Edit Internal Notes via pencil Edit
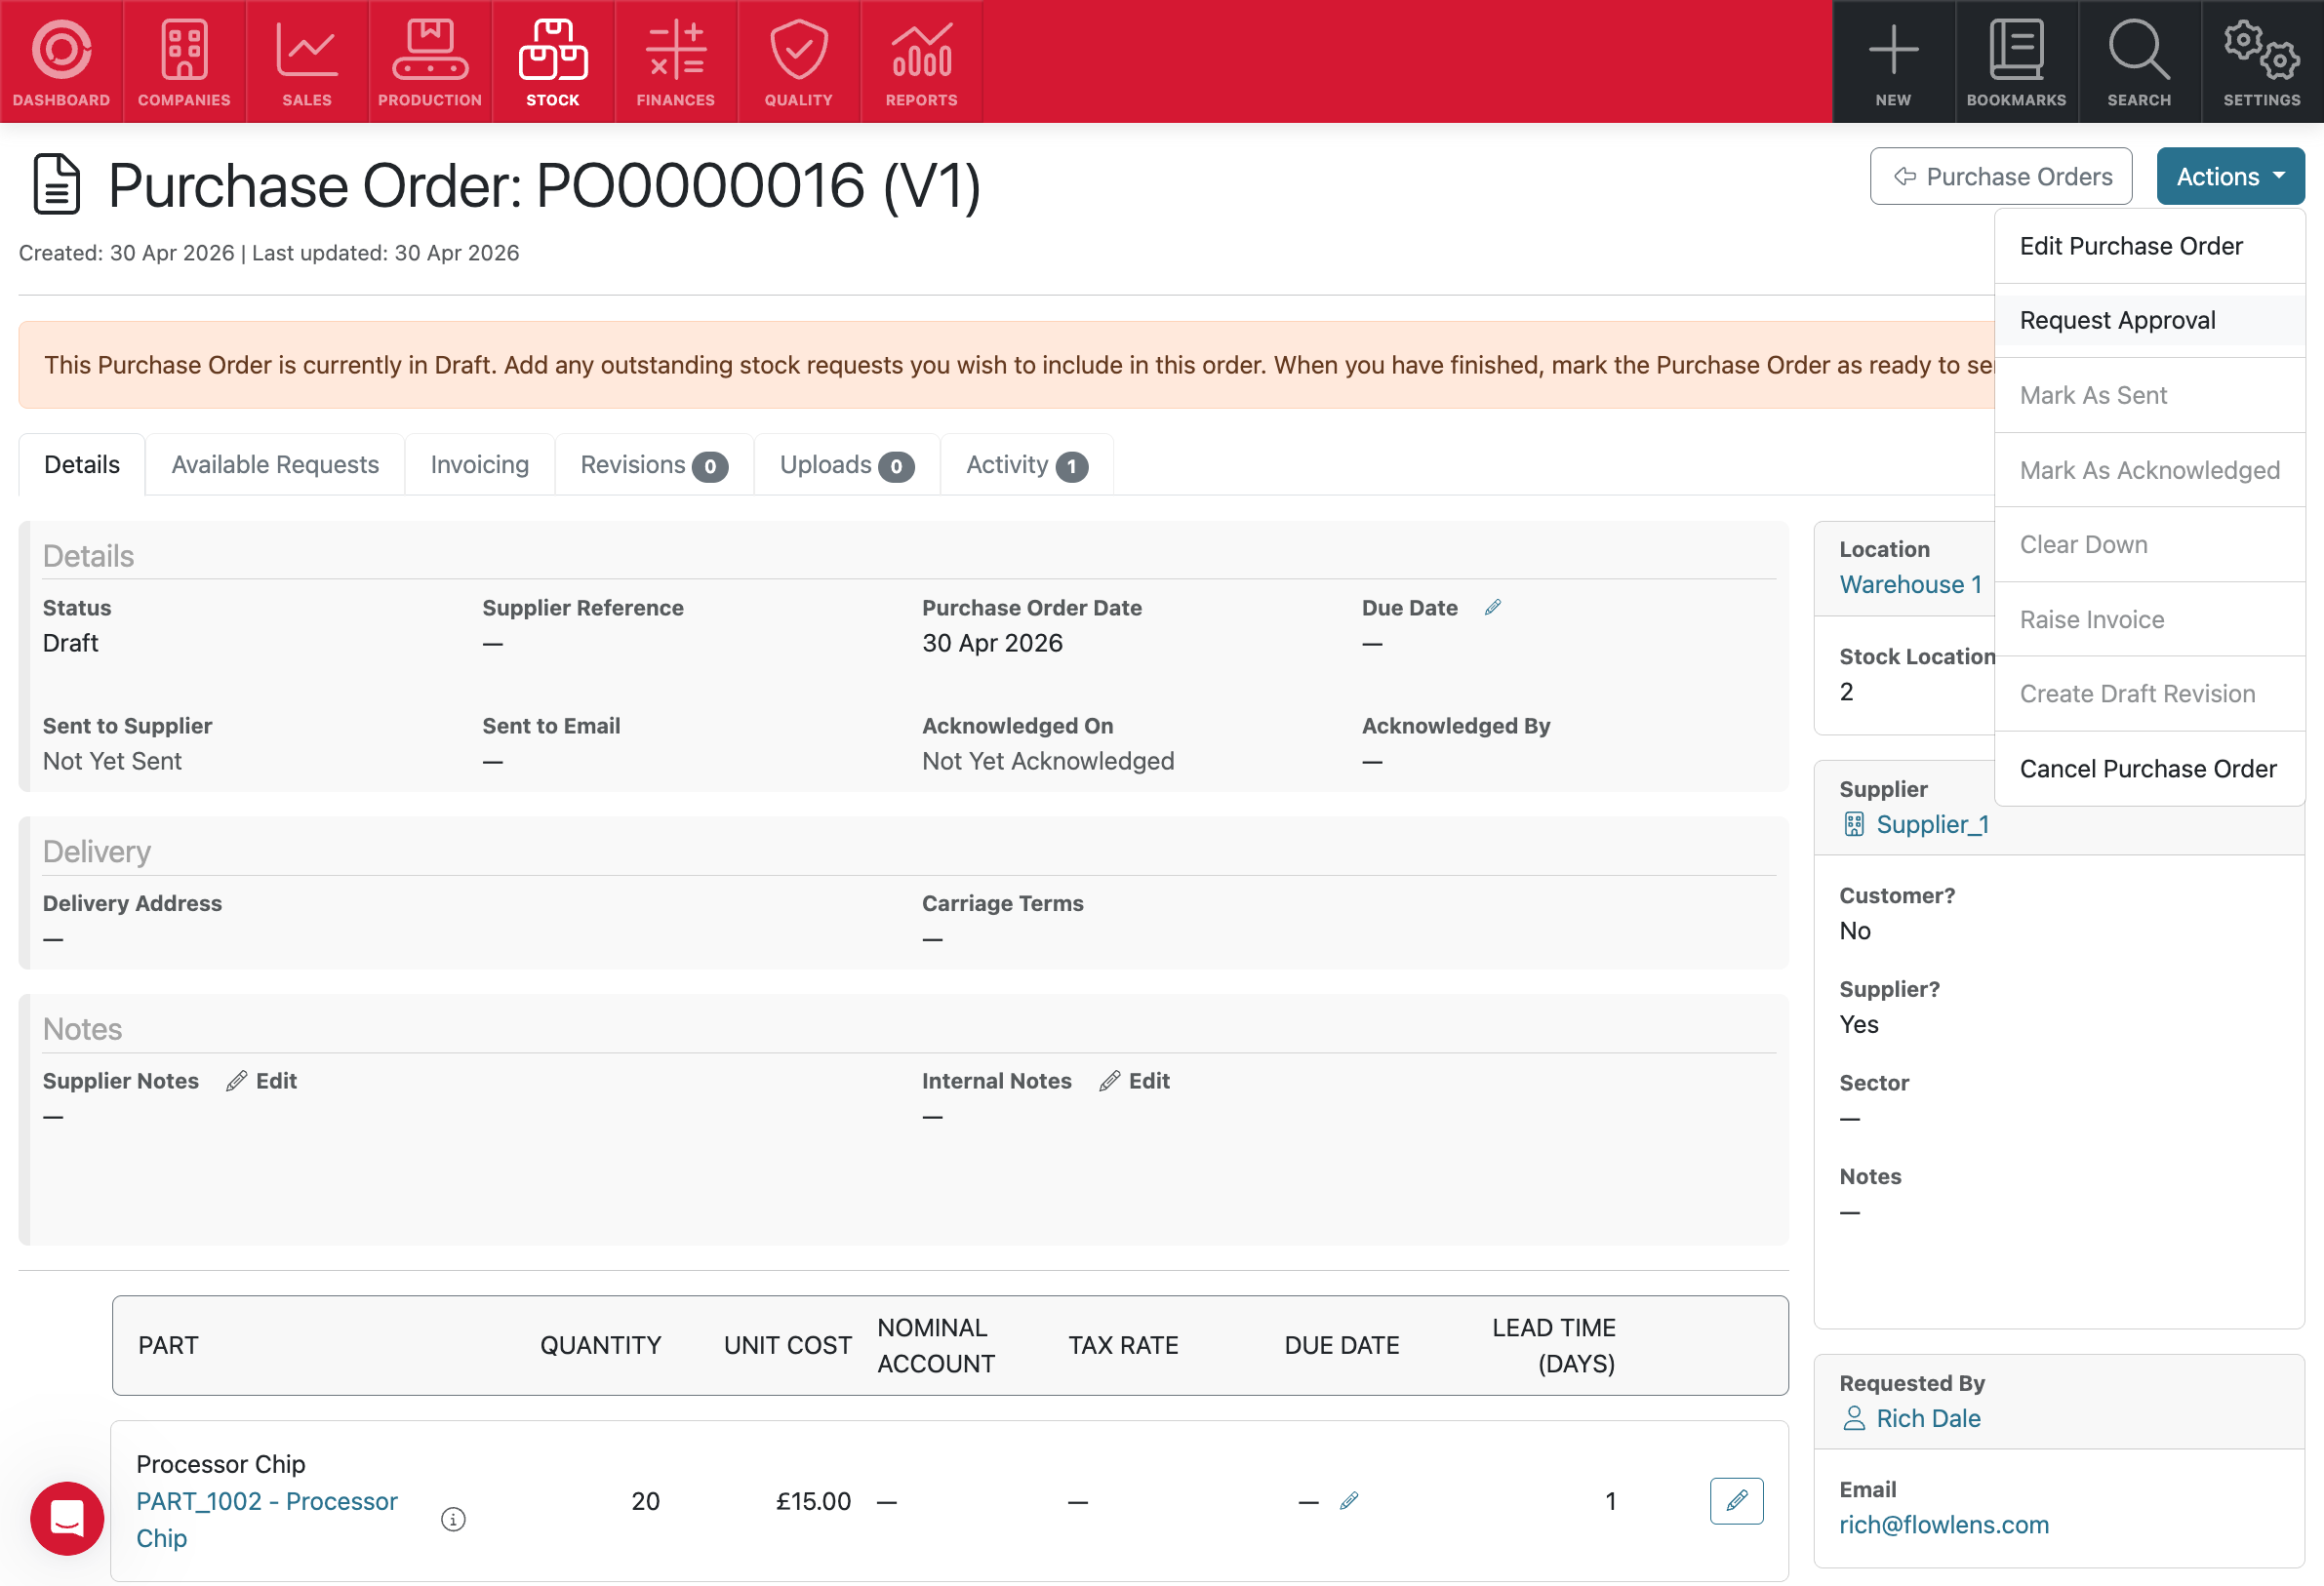The height and width of the screenshot is (1586, 2324). [x=1135, y=1080]
